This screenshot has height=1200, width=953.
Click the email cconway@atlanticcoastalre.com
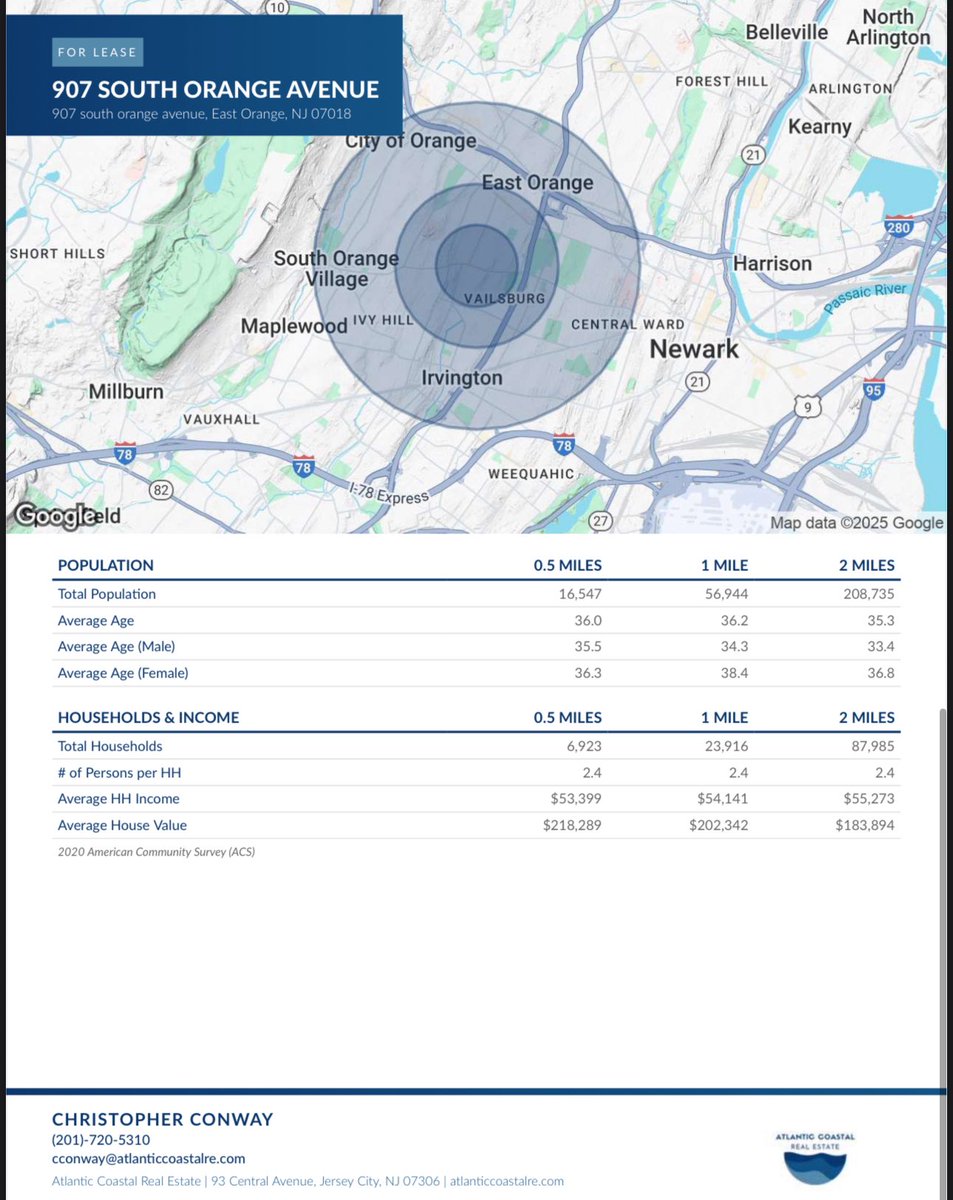point(148,1158)
